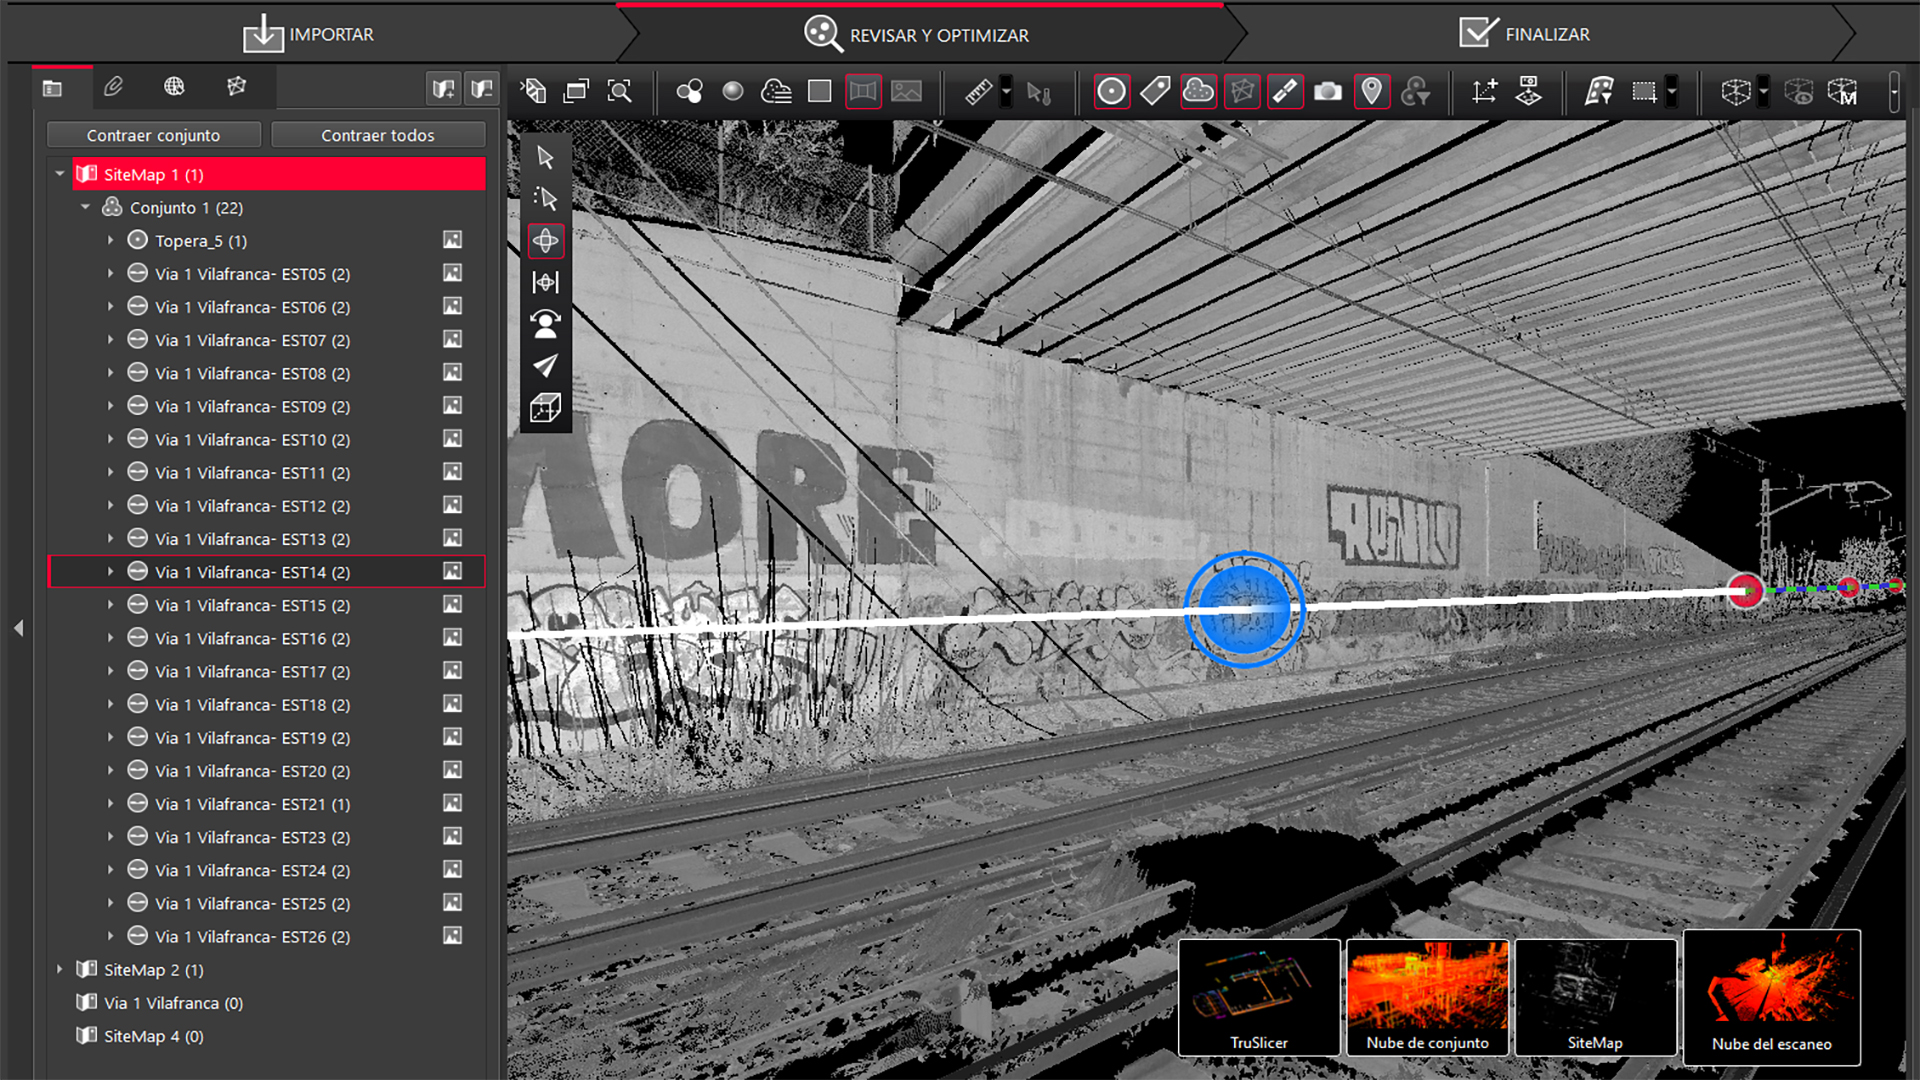Screen dimensions: 1920x1080
Task: Click the Contraer todos button
Action: pyautogui.click(x=377, y=135)
